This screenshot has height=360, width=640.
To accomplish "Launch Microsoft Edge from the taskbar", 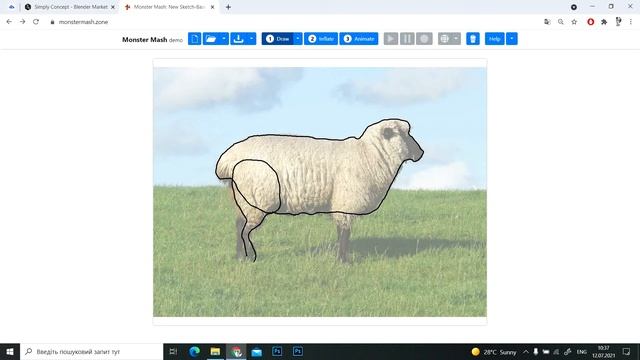I will [x=195, y=351].
